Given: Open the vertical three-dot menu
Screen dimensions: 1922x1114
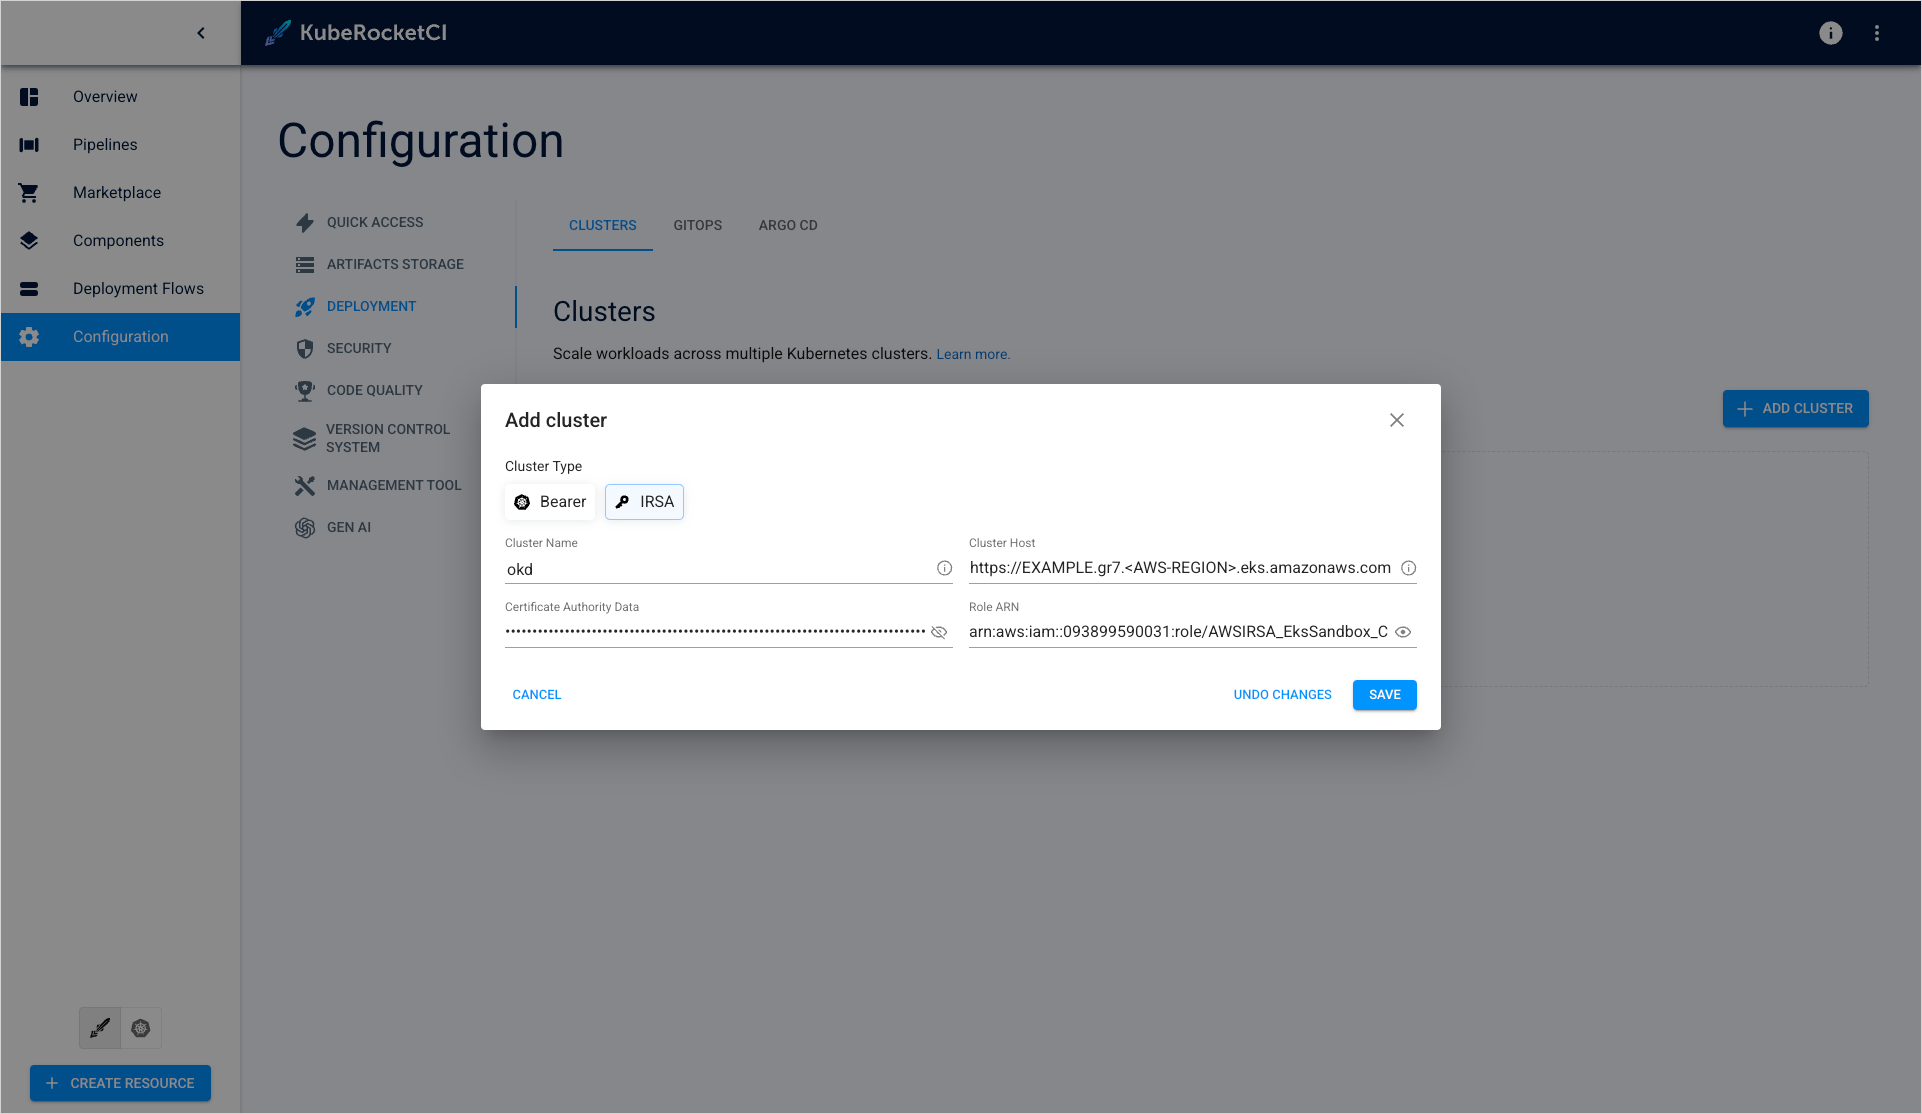Looking at the screenshot, I should coord(1876,33).
